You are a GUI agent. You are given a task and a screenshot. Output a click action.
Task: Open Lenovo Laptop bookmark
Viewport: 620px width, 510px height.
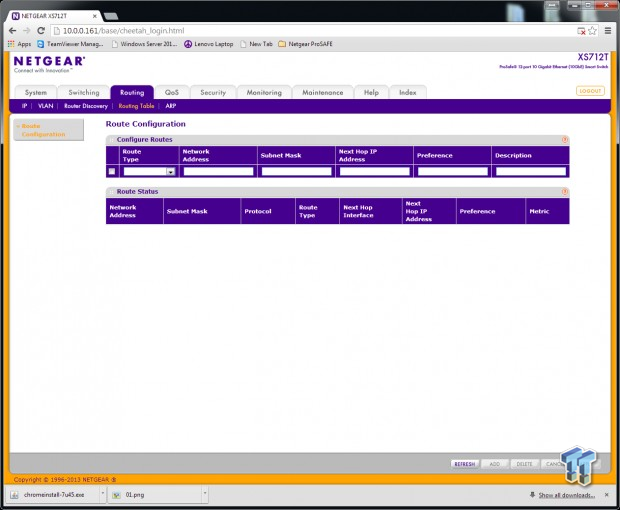tap(209, 44)
